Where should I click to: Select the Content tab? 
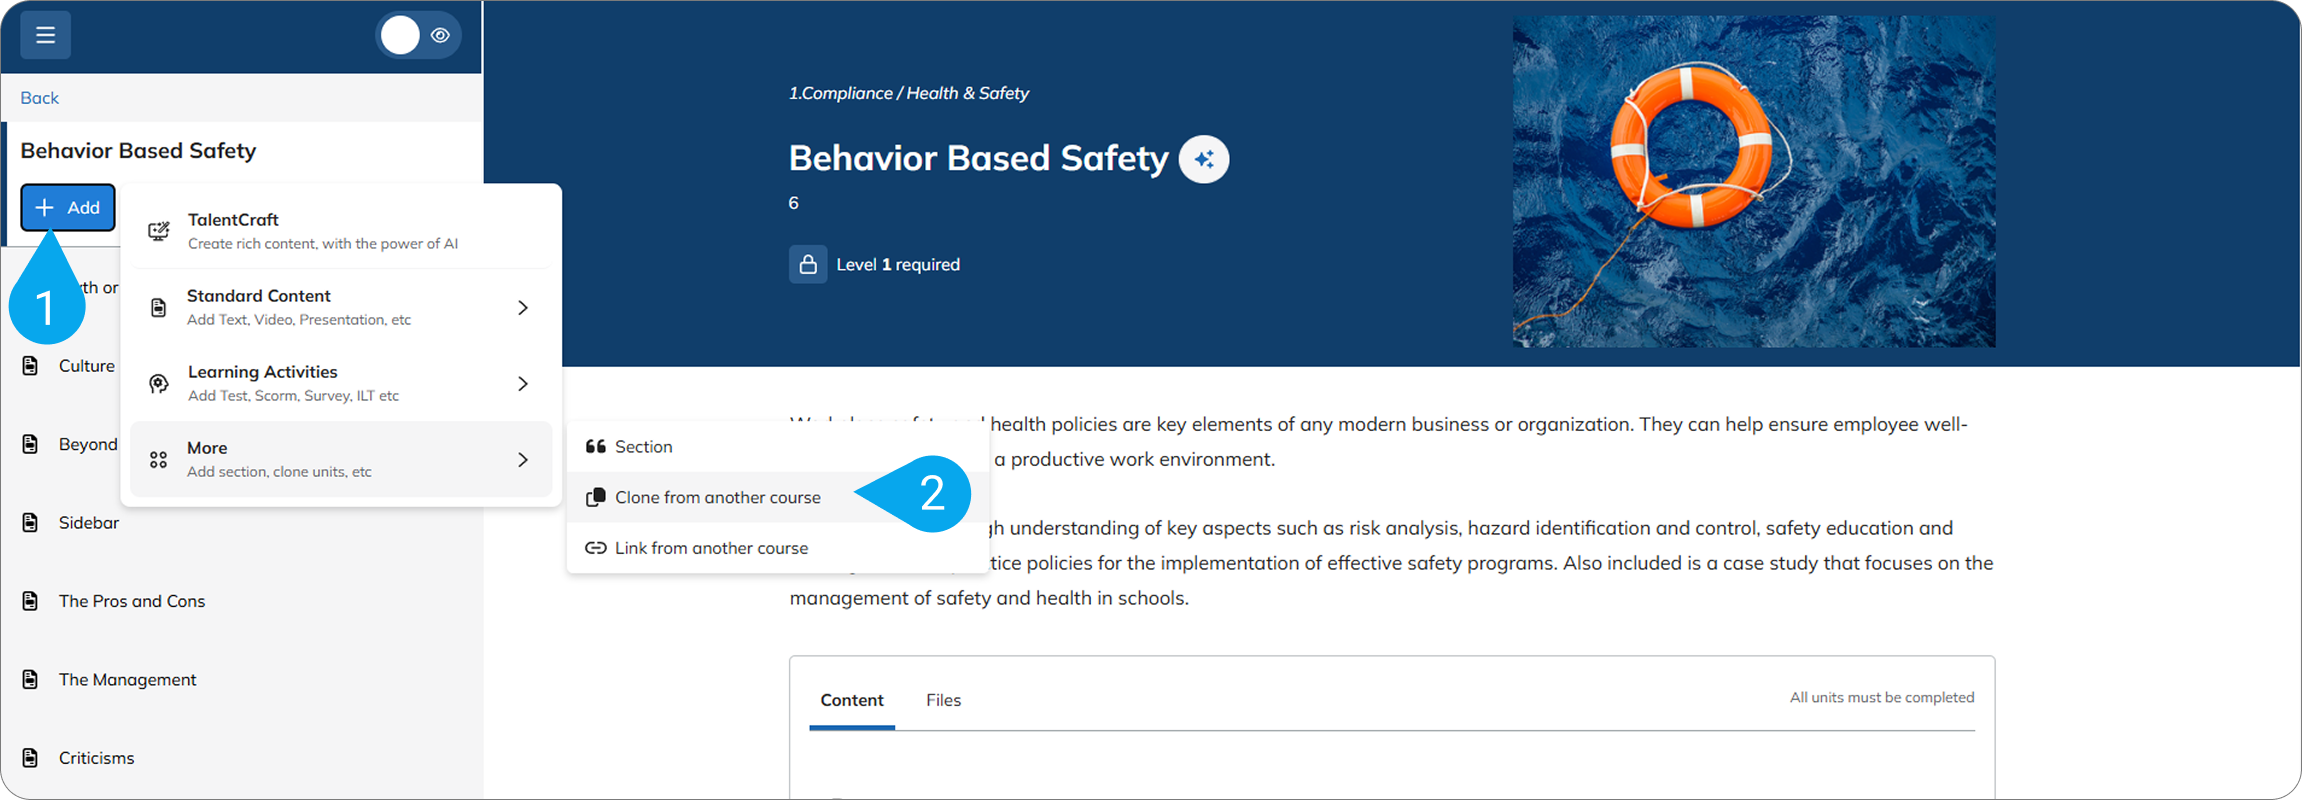pos(852,700)
